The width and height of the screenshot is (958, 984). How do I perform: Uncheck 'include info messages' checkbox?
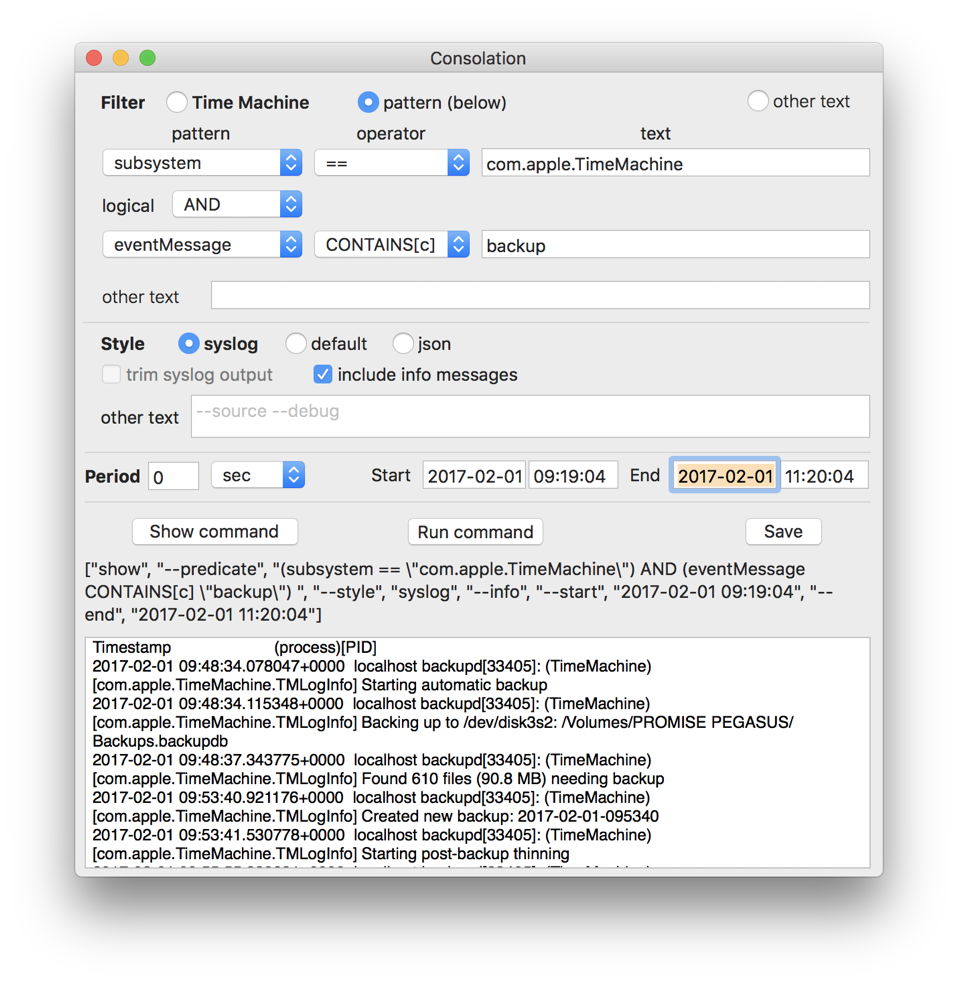[x=323, y=375]
